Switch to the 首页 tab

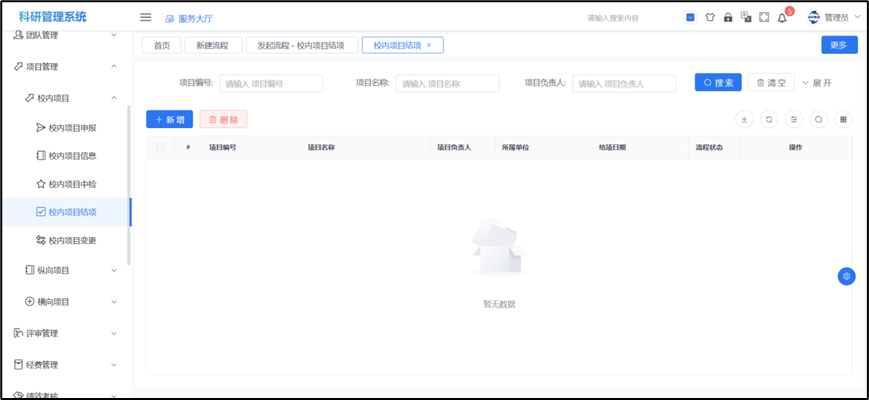click(x=162, y=45)
